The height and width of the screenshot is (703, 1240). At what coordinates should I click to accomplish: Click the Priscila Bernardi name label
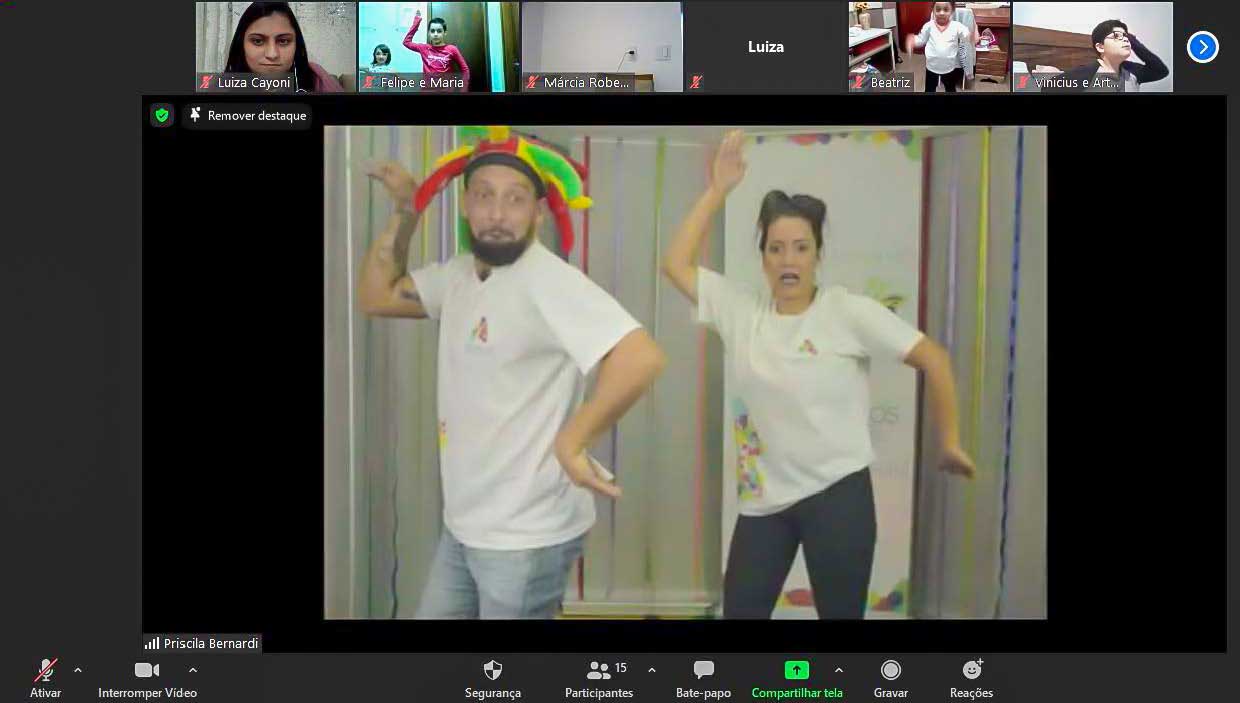(x=203, y=643)
